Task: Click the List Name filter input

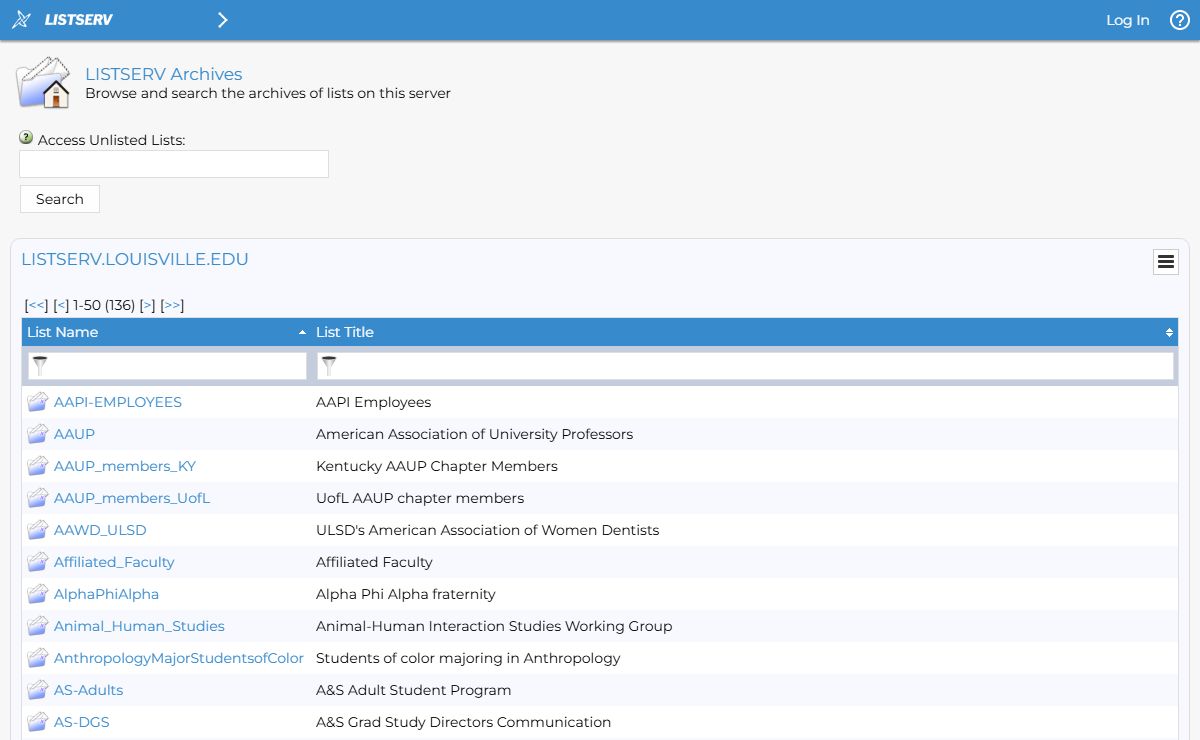Action: click(167, 366)
